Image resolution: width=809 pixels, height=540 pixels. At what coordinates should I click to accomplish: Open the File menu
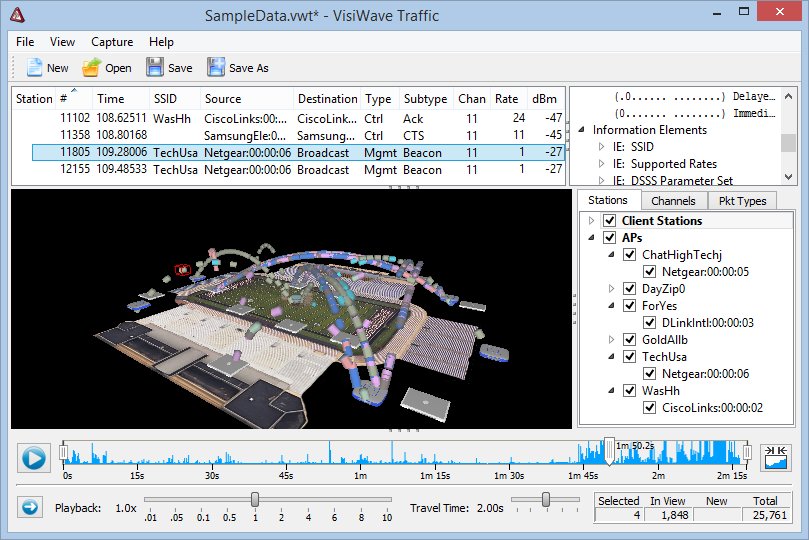coord(25,42)
